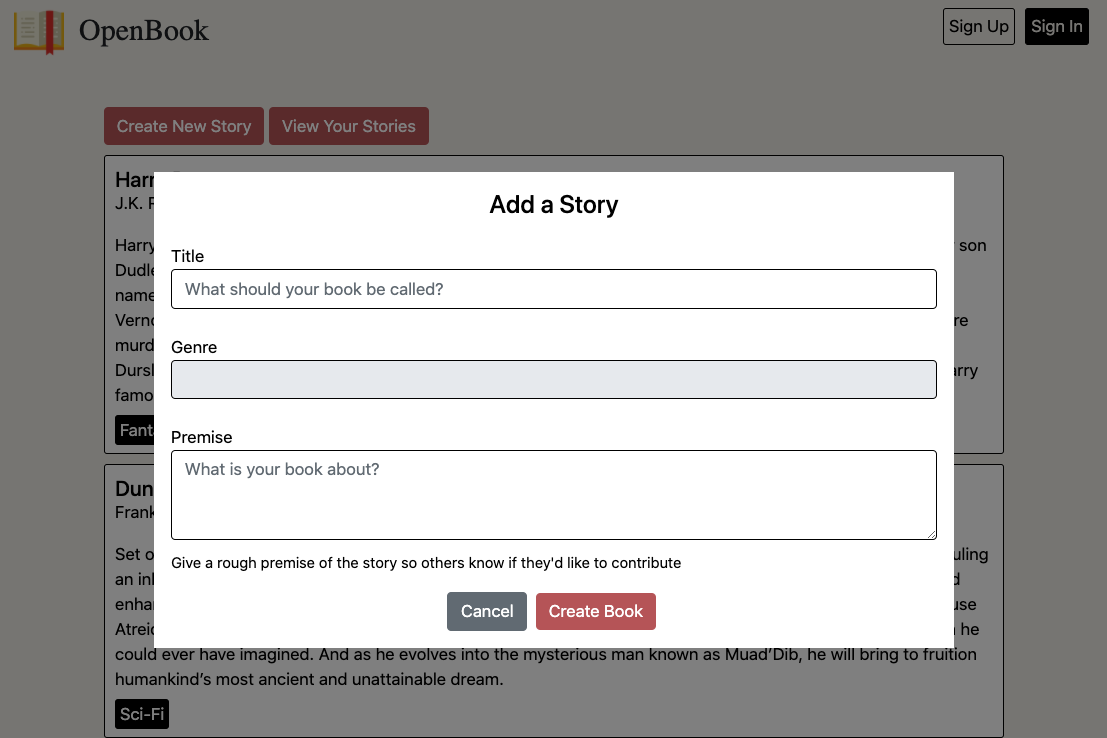Click the Fantasy genre tag on Harry Potter
The height and width of the screenshot is (738, 1107).
(x=137, y=430)
